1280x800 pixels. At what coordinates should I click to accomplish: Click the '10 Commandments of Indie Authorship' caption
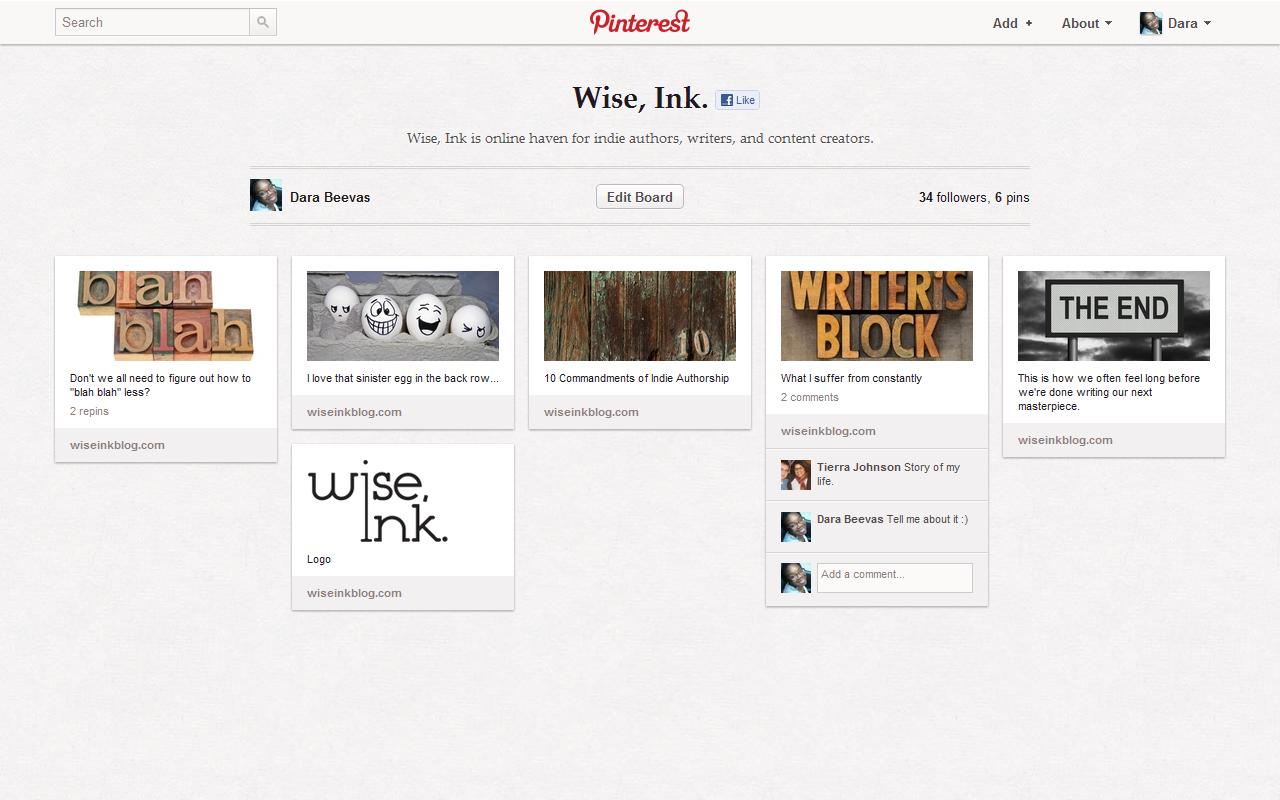tap(636, 378)
